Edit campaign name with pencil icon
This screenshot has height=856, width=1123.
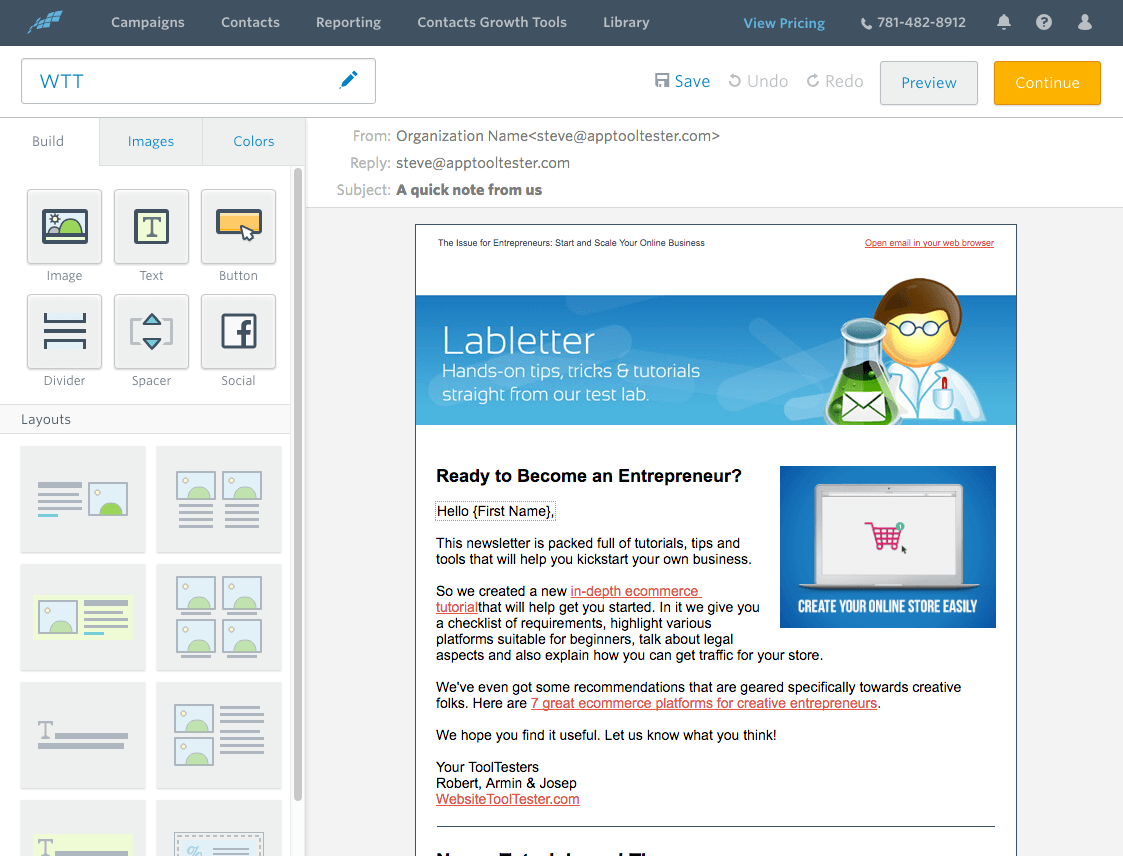point(348,80)
